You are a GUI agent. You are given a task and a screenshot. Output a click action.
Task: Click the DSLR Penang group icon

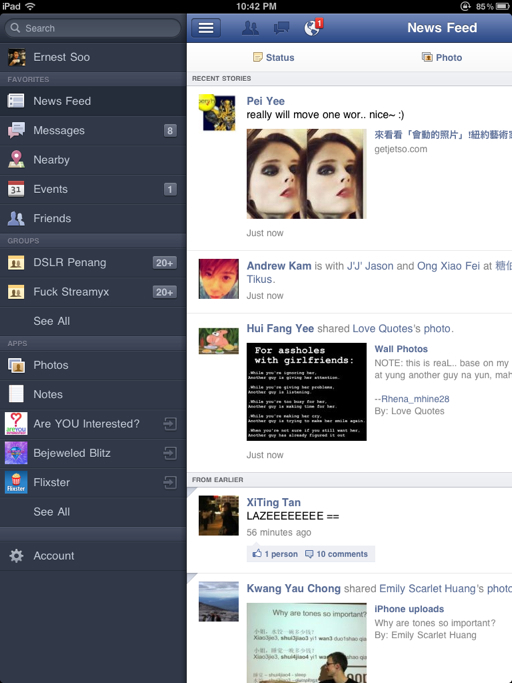pyautogui.click(x=16, y=263)
